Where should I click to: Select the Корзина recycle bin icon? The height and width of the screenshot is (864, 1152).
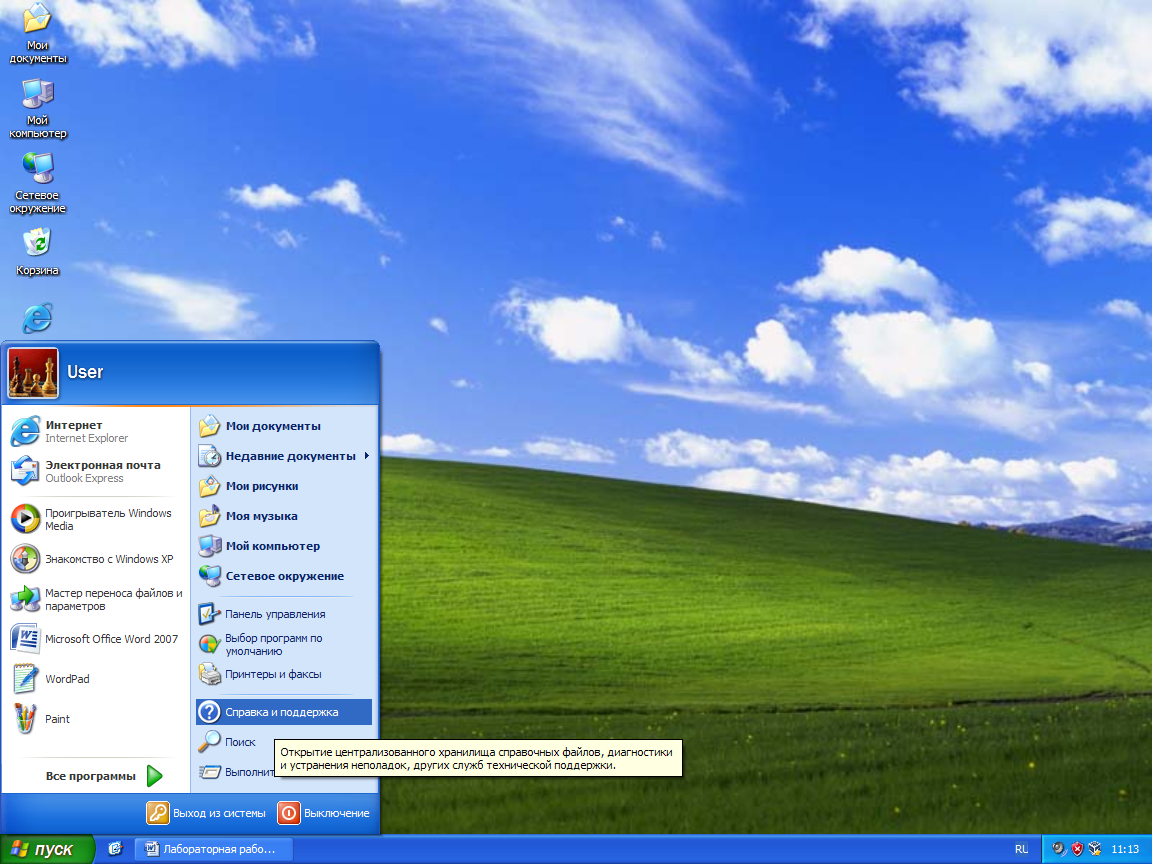[37, 252]
